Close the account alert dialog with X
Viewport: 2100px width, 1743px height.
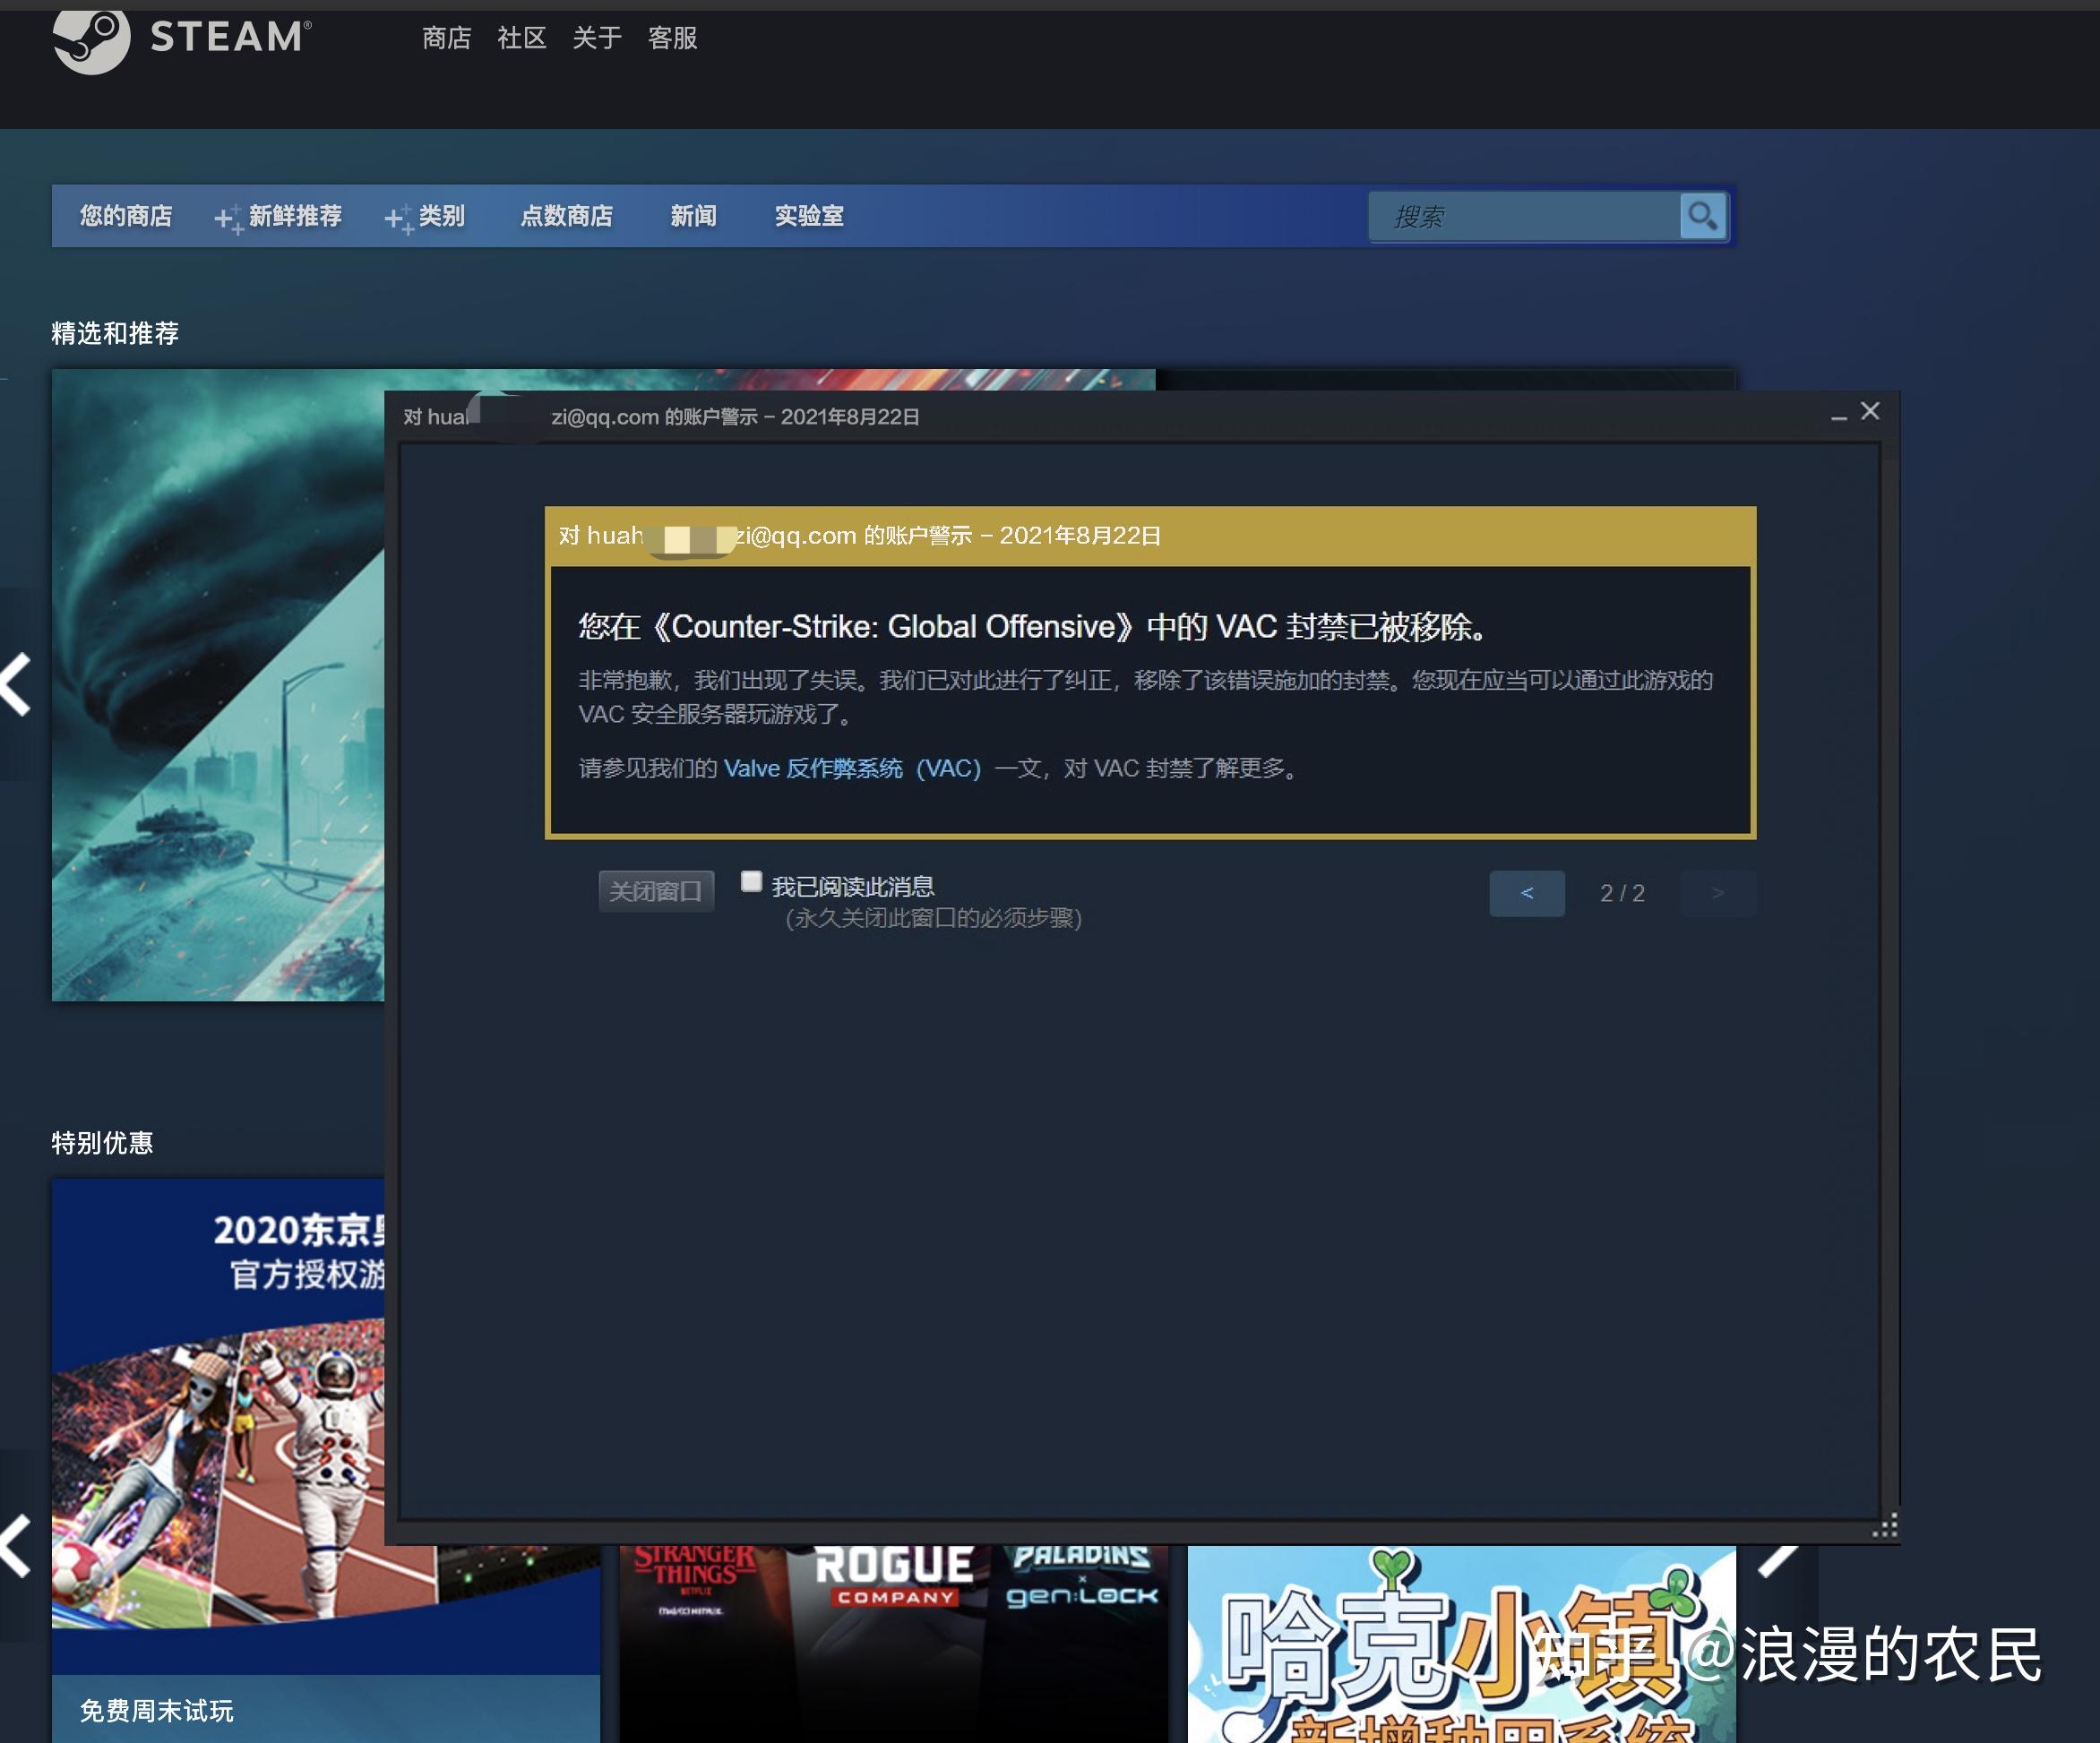(1870, 411)
